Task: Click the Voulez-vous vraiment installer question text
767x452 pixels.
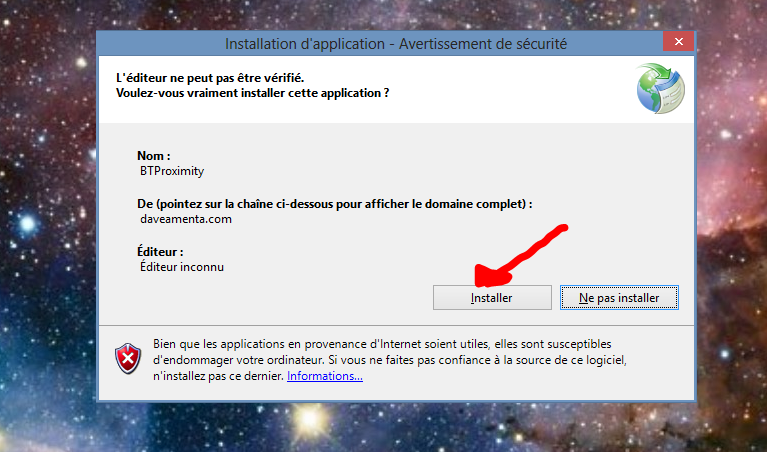Action: click(252, 93)
